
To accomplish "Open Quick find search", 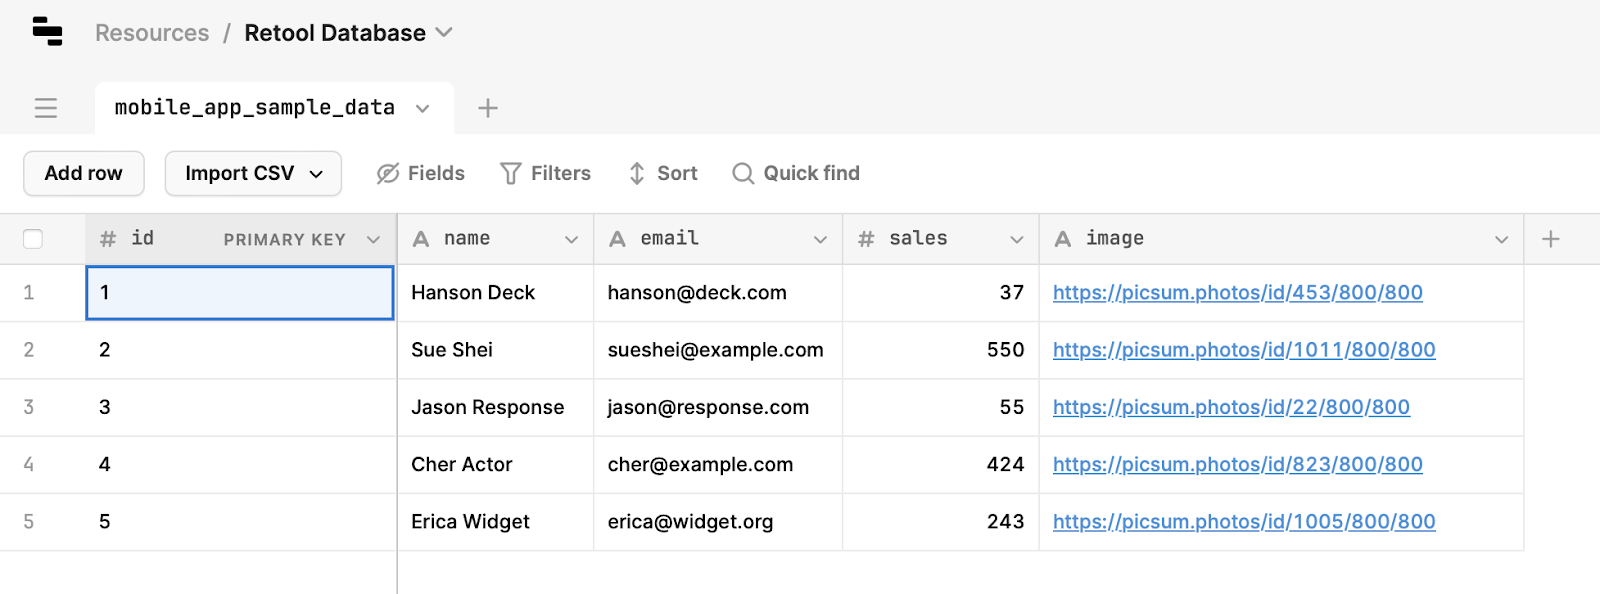I will [x=796, y=173].
